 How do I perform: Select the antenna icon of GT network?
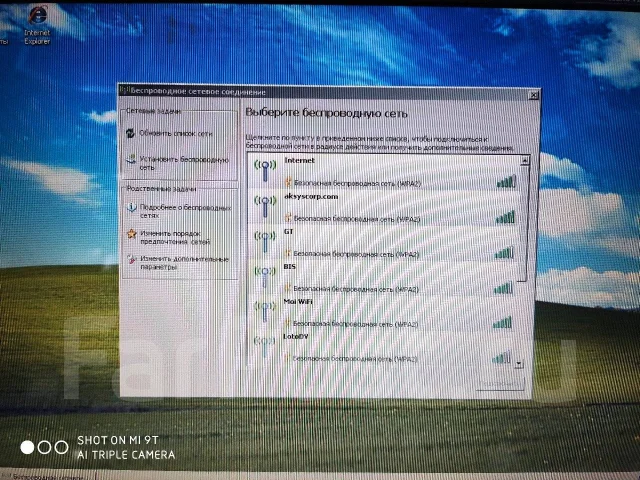tap(265, 241)
